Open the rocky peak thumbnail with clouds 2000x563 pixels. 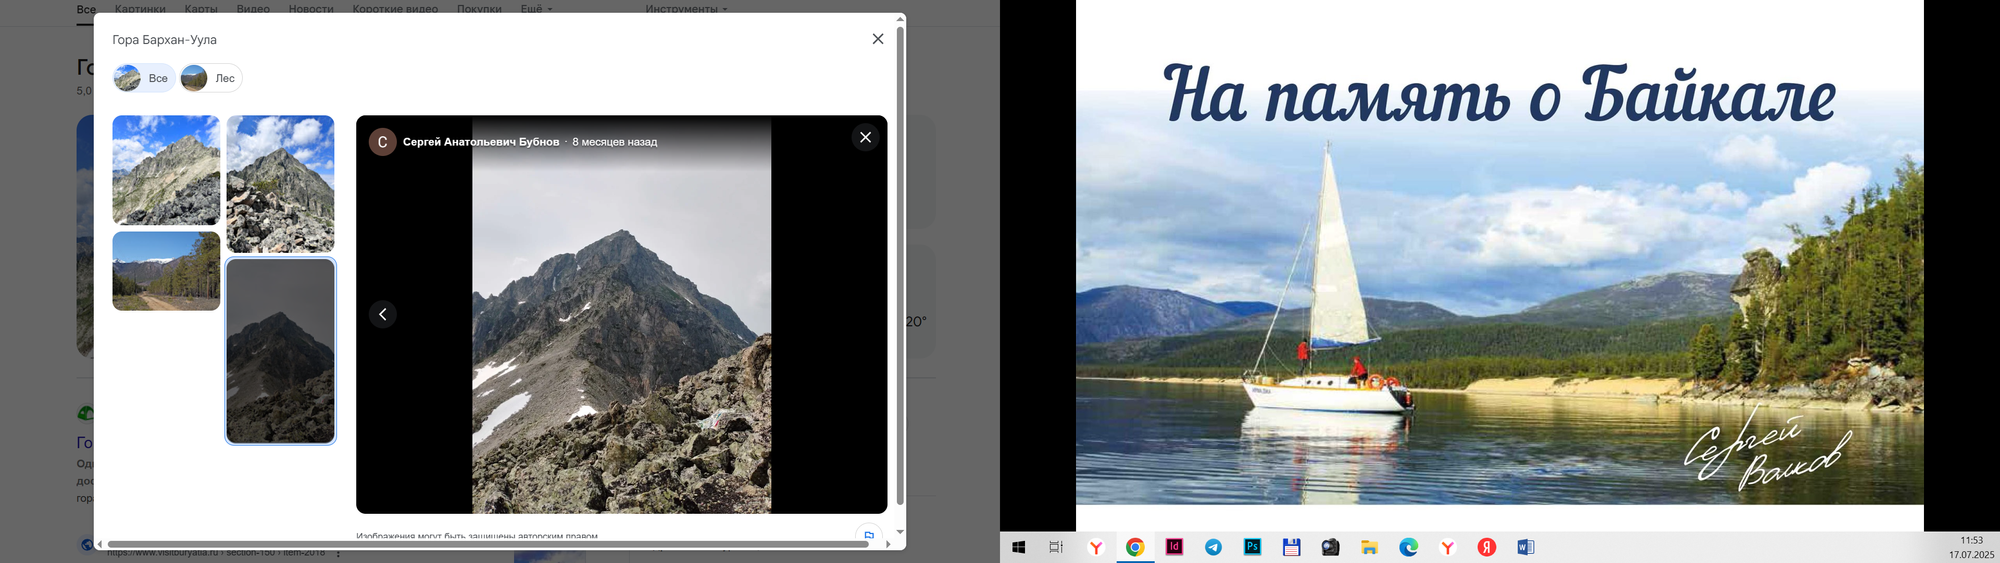[x=281, y=184]
